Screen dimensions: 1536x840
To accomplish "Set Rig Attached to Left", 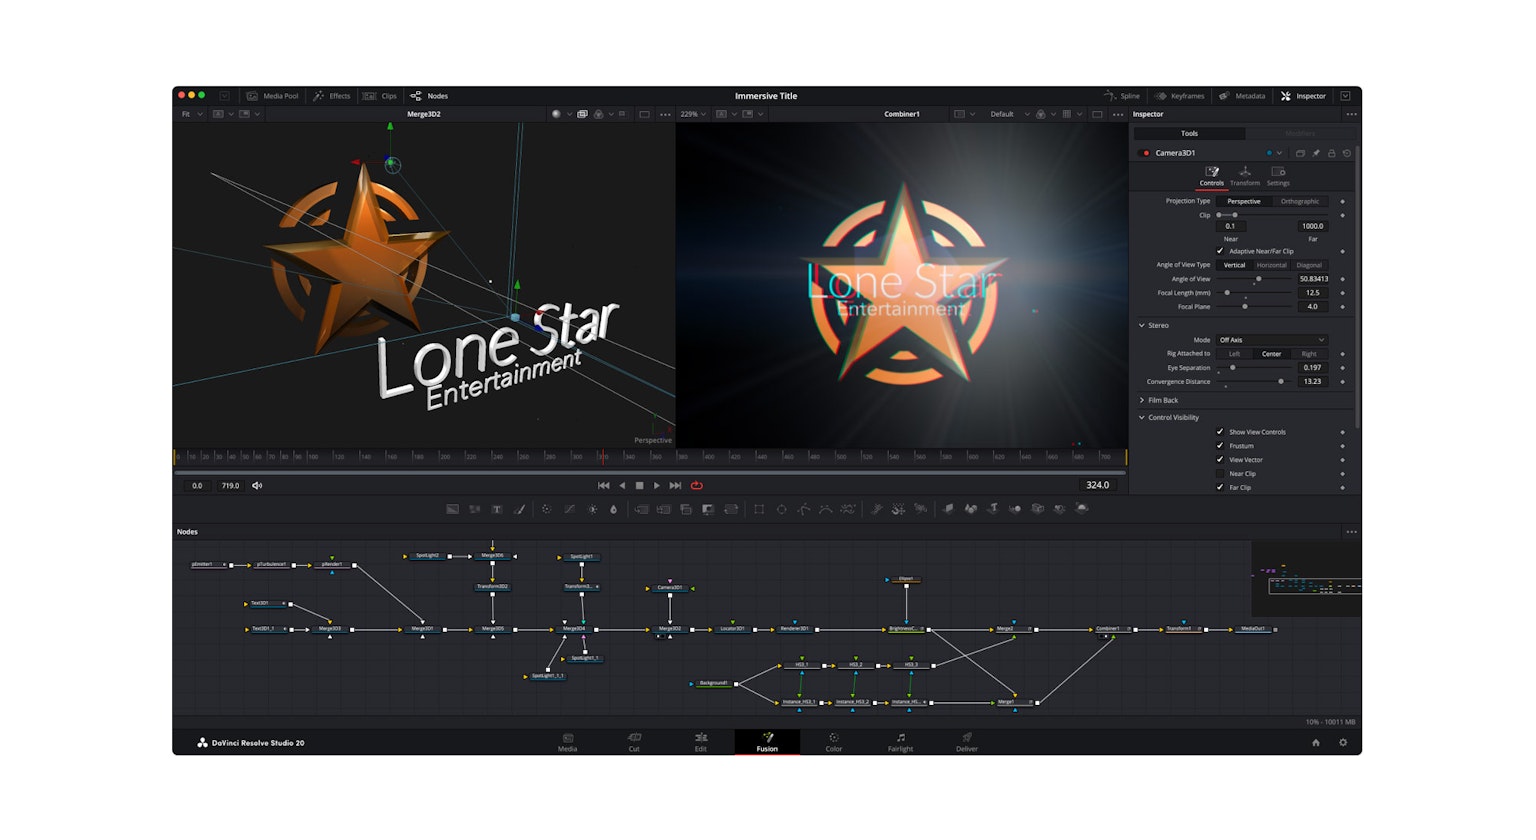I will (1234, 353).
